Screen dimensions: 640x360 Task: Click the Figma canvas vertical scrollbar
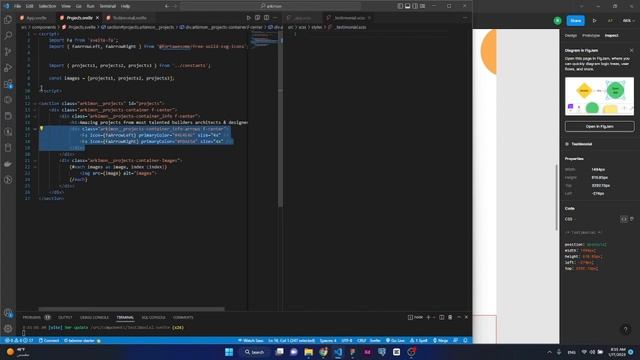557,197
